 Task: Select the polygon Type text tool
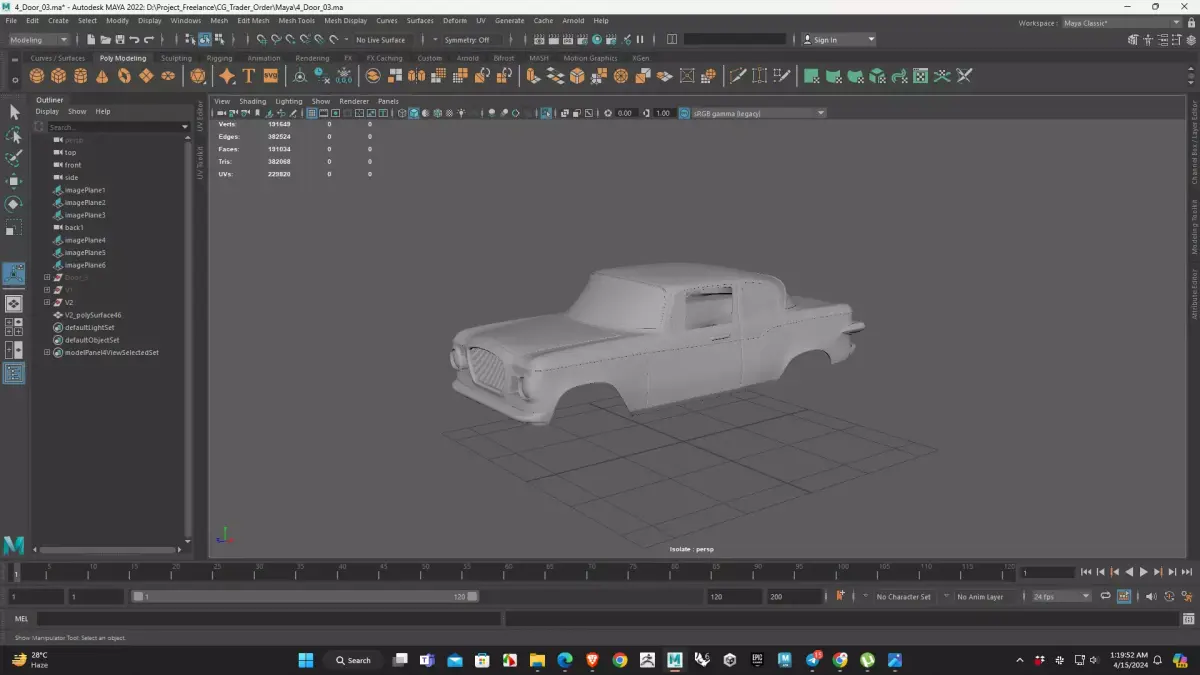(249, 76)
